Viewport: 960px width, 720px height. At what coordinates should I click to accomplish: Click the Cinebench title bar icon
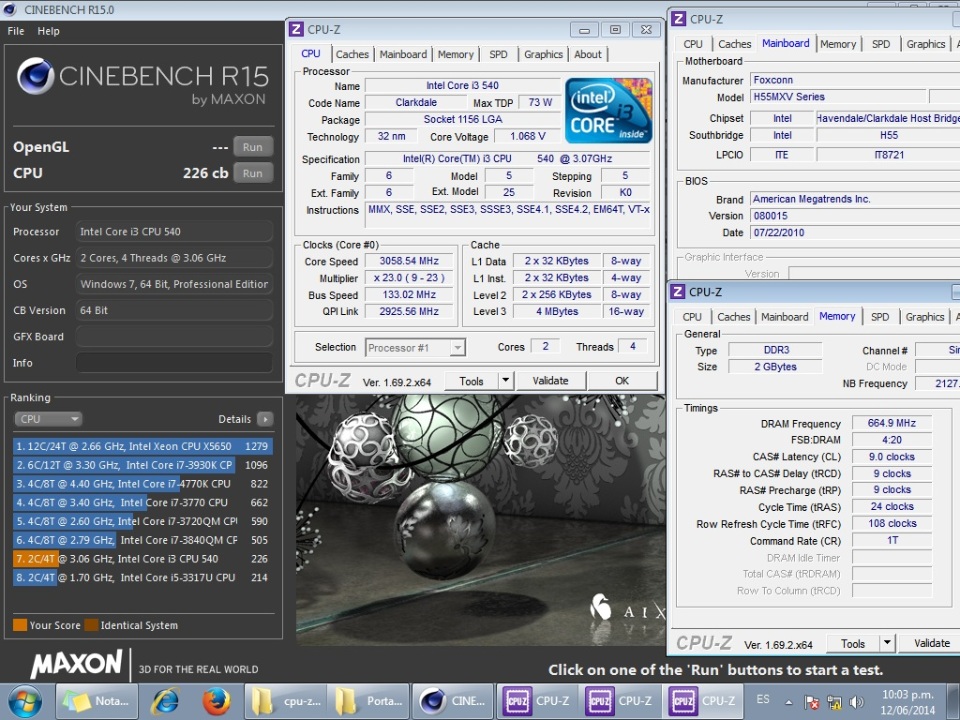(10, 9)
